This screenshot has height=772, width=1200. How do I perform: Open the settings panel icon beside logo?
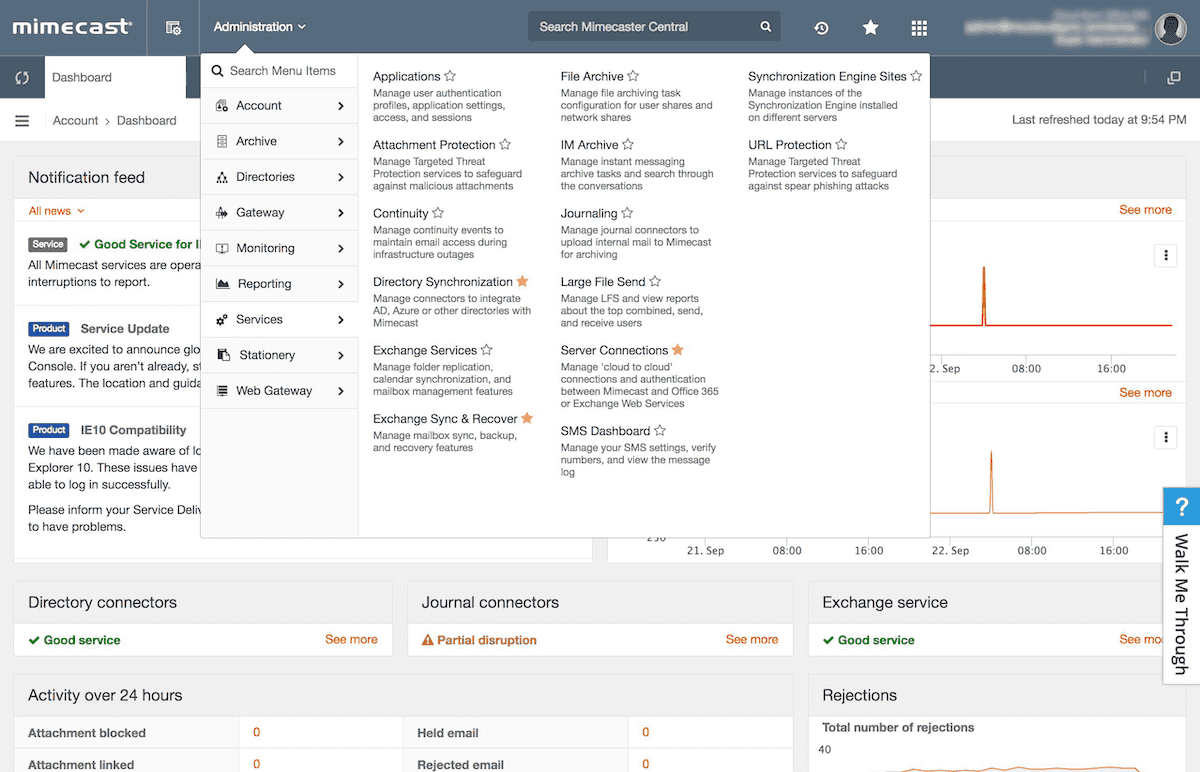[173, 27]
